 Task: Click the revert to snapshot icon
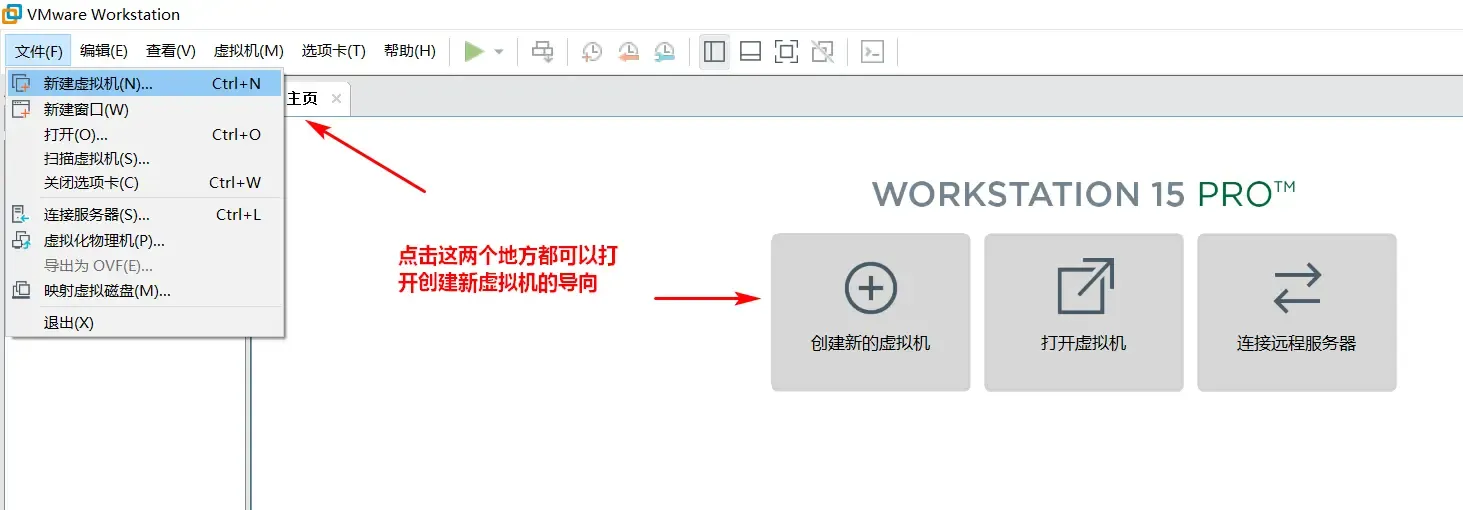pos(628,51)
